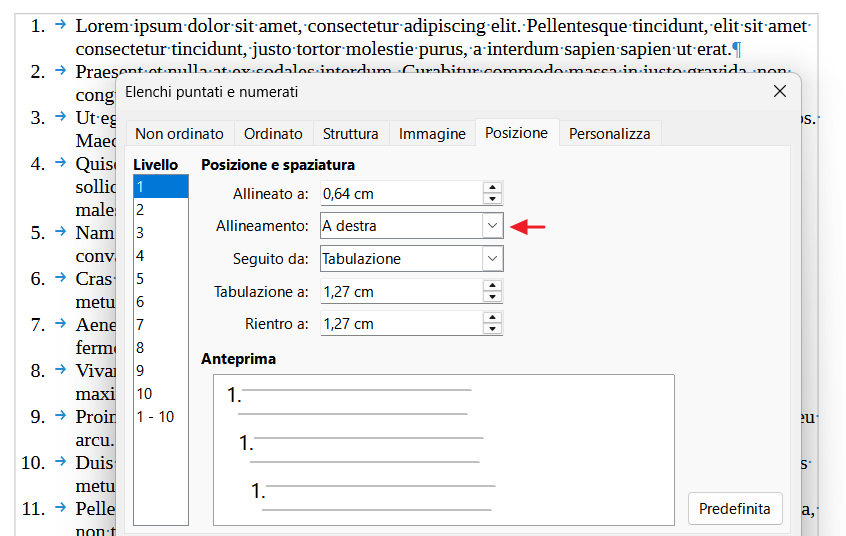Increase the Tabulazione a value using the up arrow
This screenshot has height=536, width=846.
[x=492, y=286]
